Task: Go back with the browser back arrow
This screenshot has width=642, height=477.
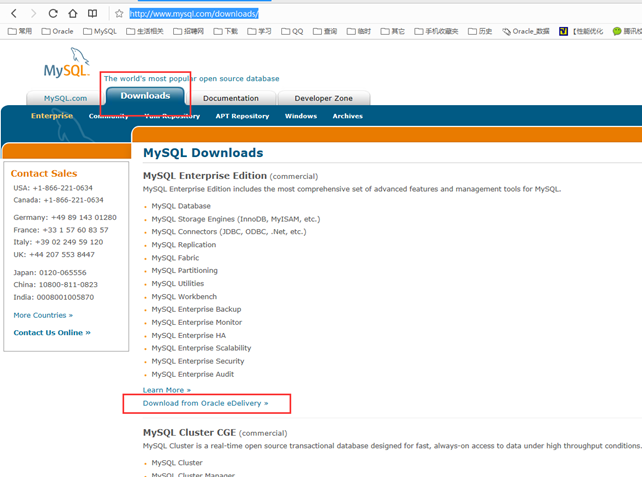Action: tap(14, 14)
